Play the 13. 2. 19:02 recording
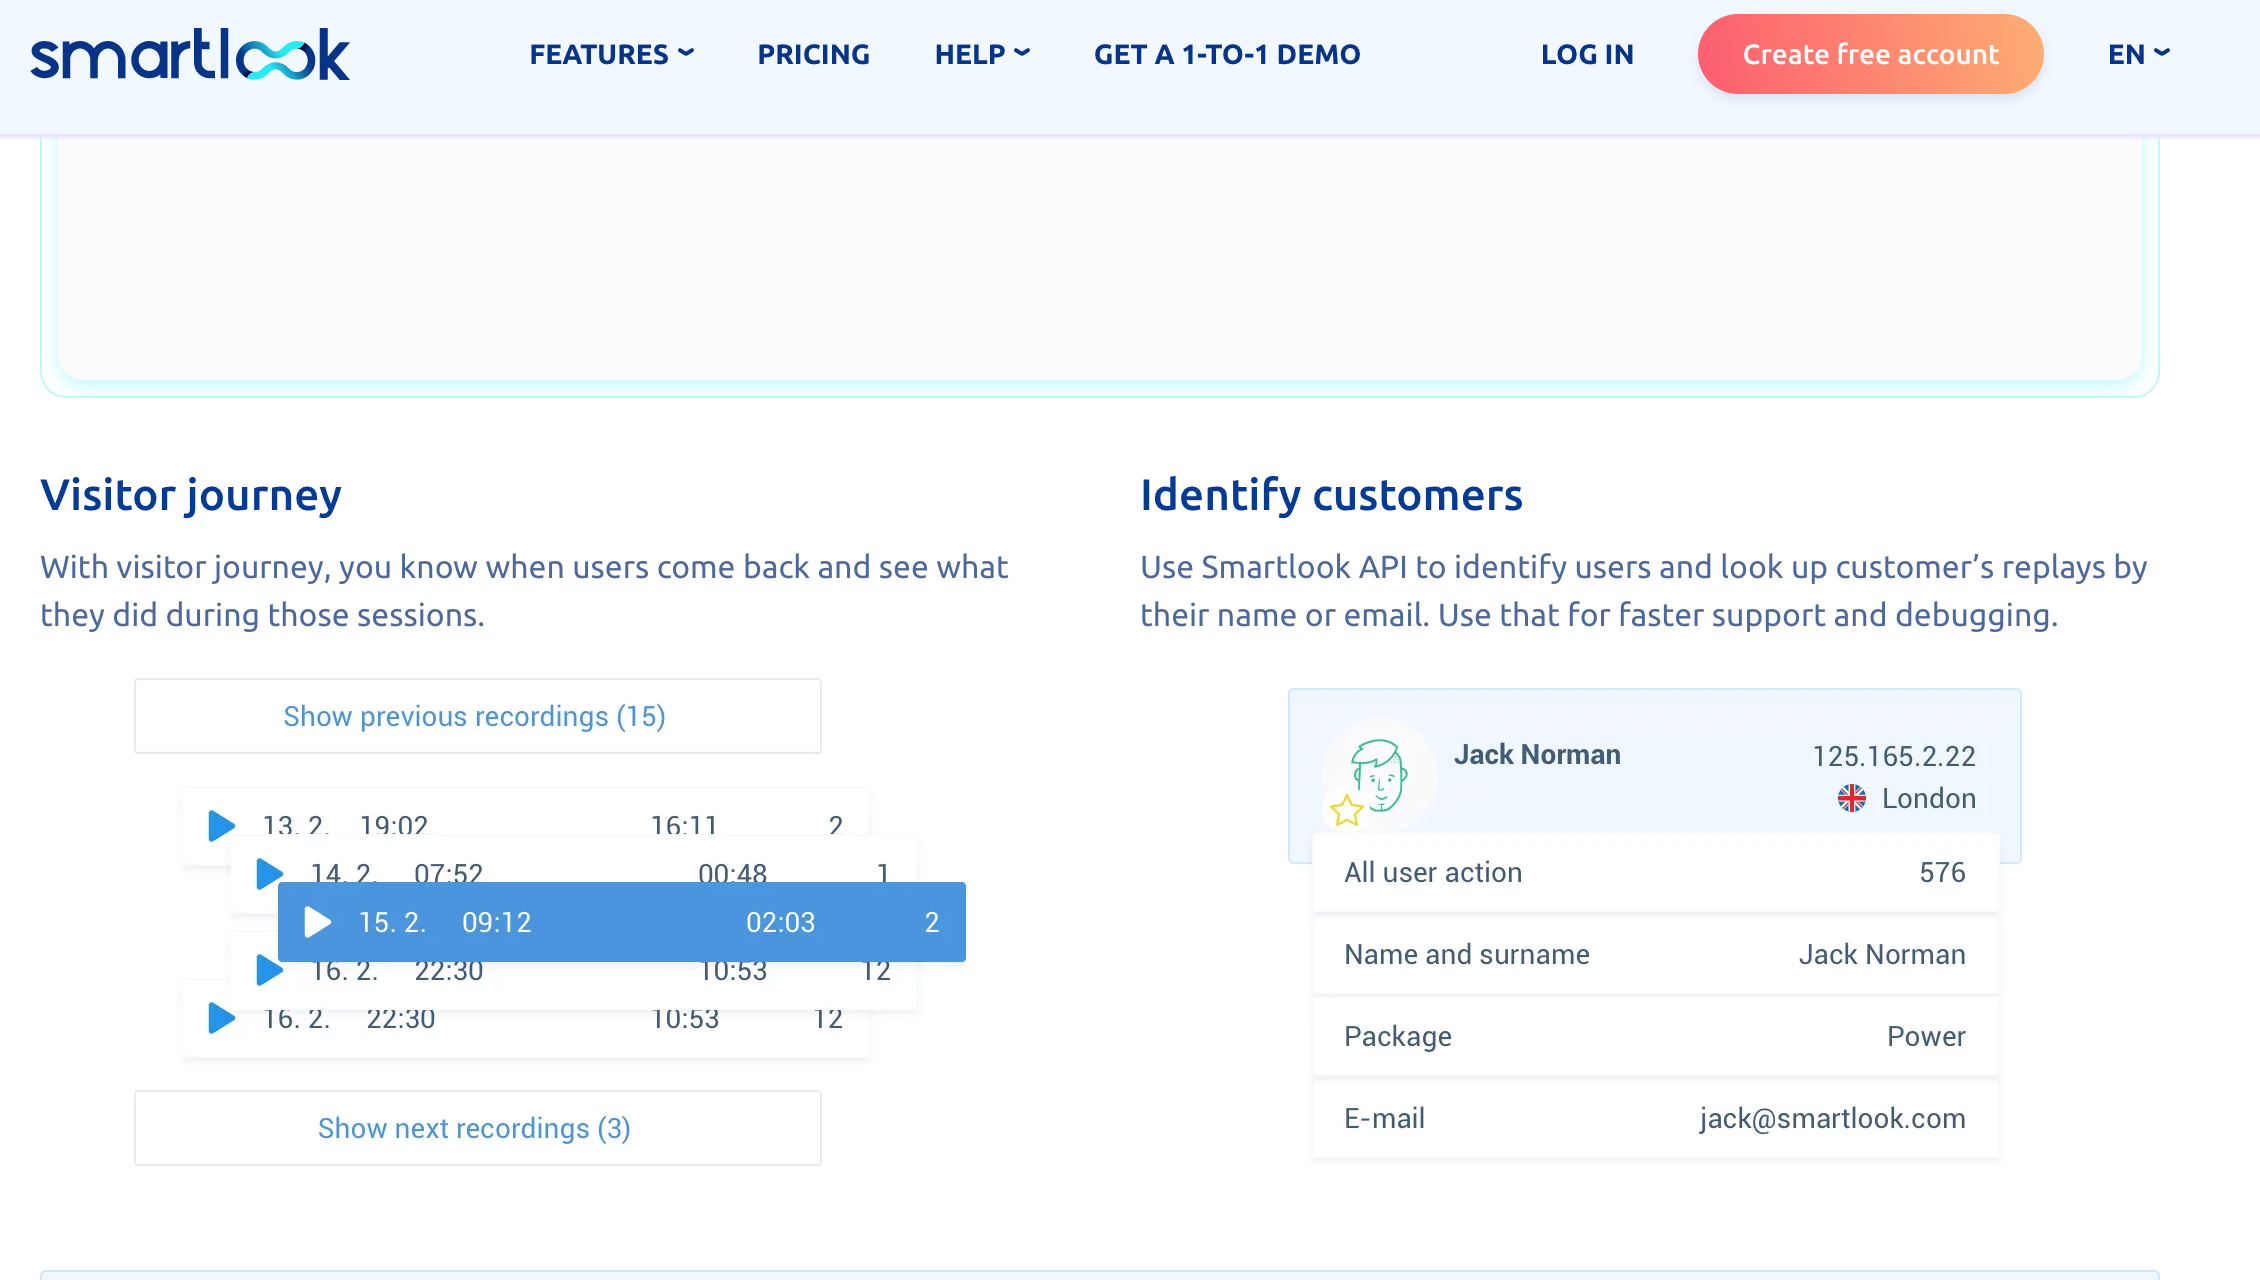Viewport: 2260px width, 1280px height. 221,825
